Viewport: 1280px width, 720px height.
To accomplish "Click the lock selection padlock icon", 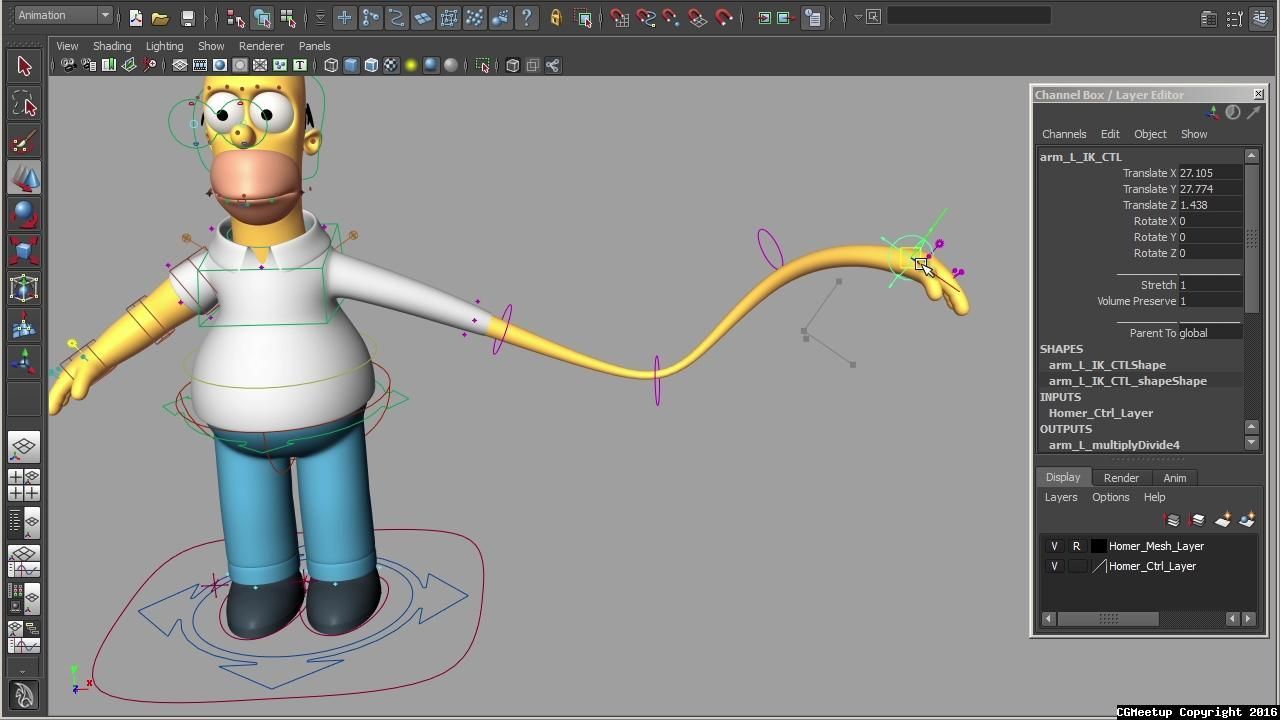I will [556, 17].
